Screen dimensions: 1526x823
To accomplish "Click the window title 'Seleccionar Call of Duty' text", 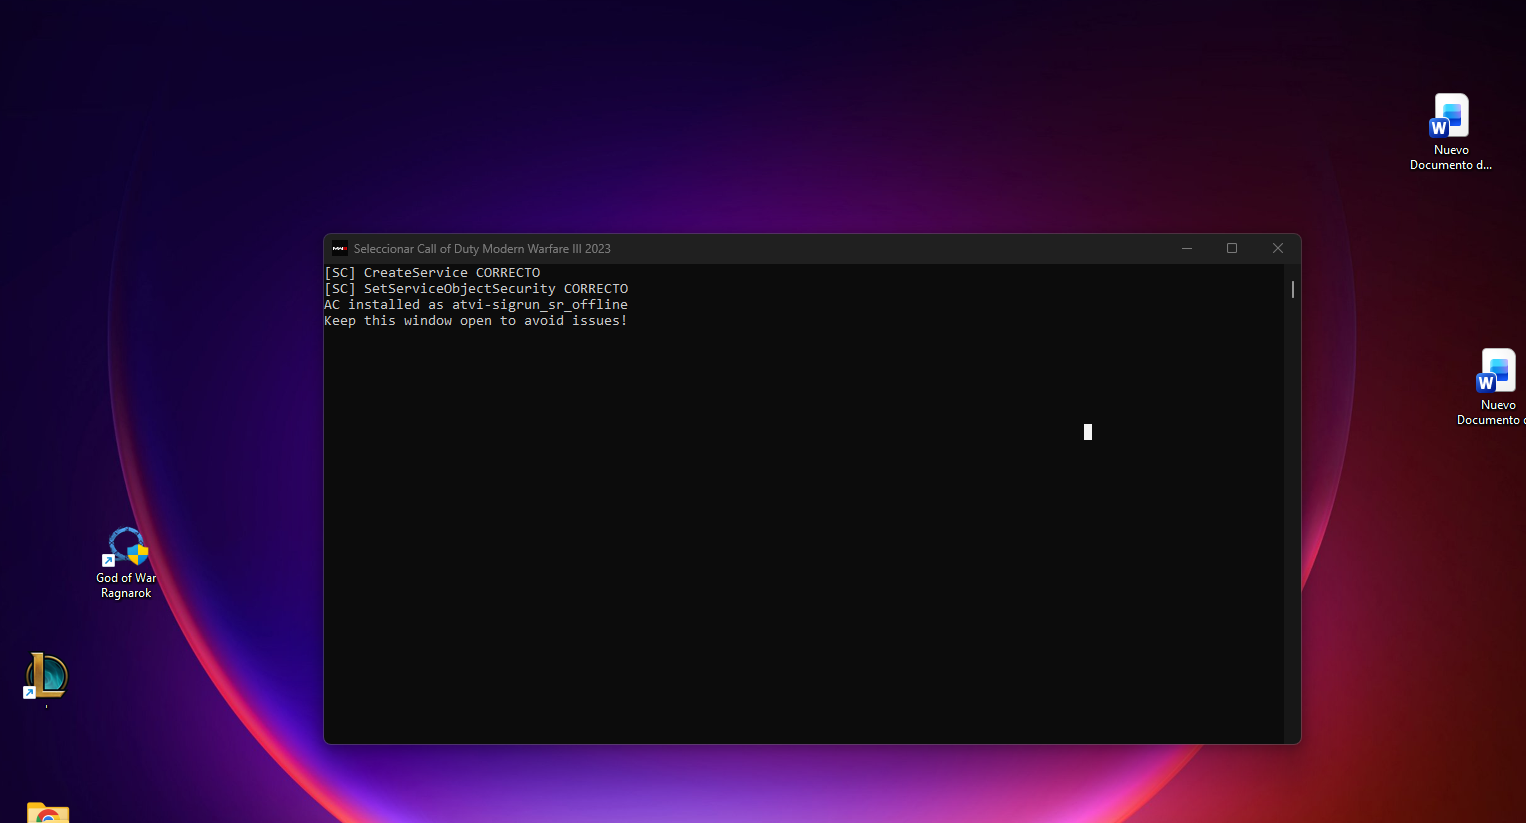I will [481, 249].
